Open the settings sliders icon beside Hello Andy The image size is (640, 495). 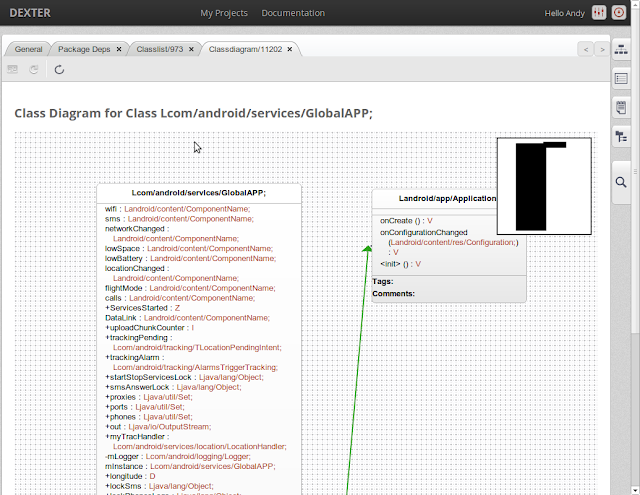pyautogui.click(x=599, y=13)
